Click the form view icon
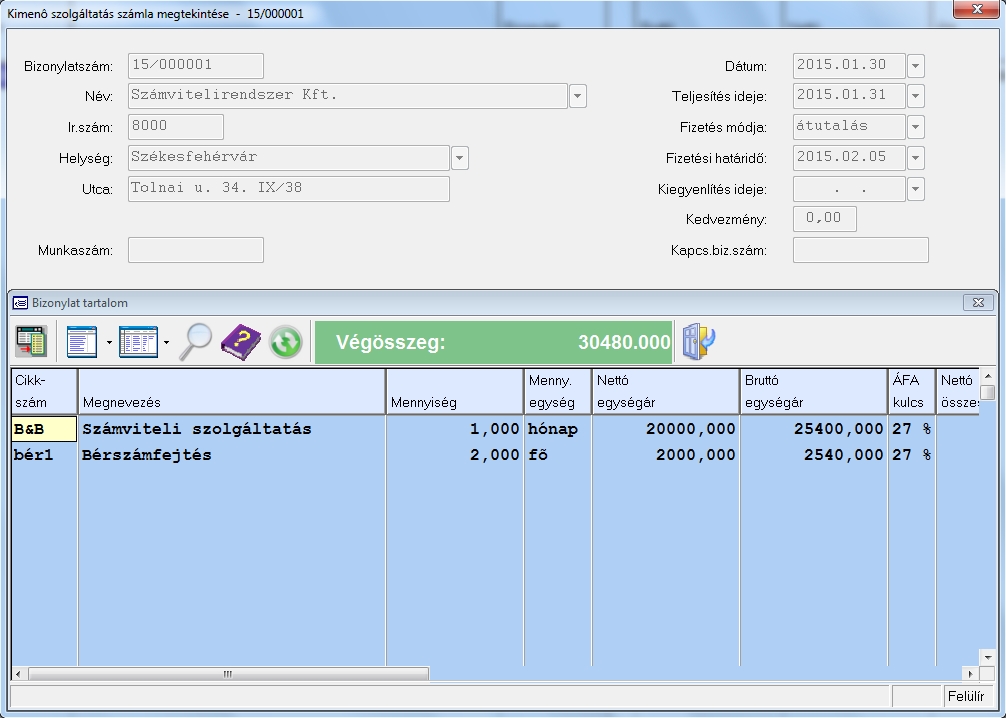 coord(82,342)
